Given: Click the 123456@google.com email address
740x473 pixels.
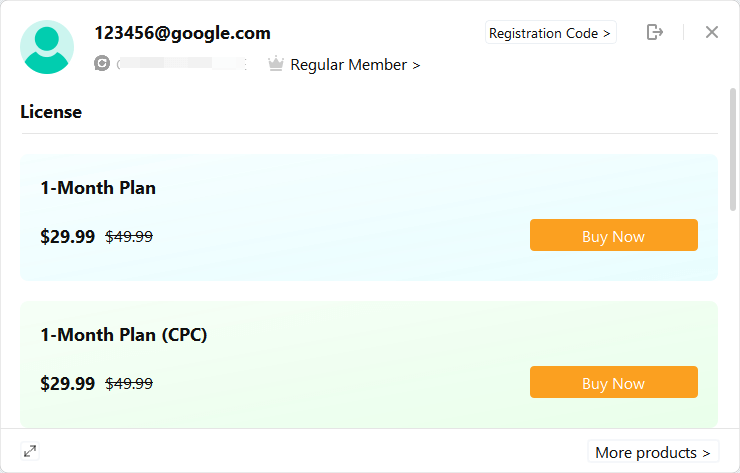Looking at the screenshot, I should point(183,33).
